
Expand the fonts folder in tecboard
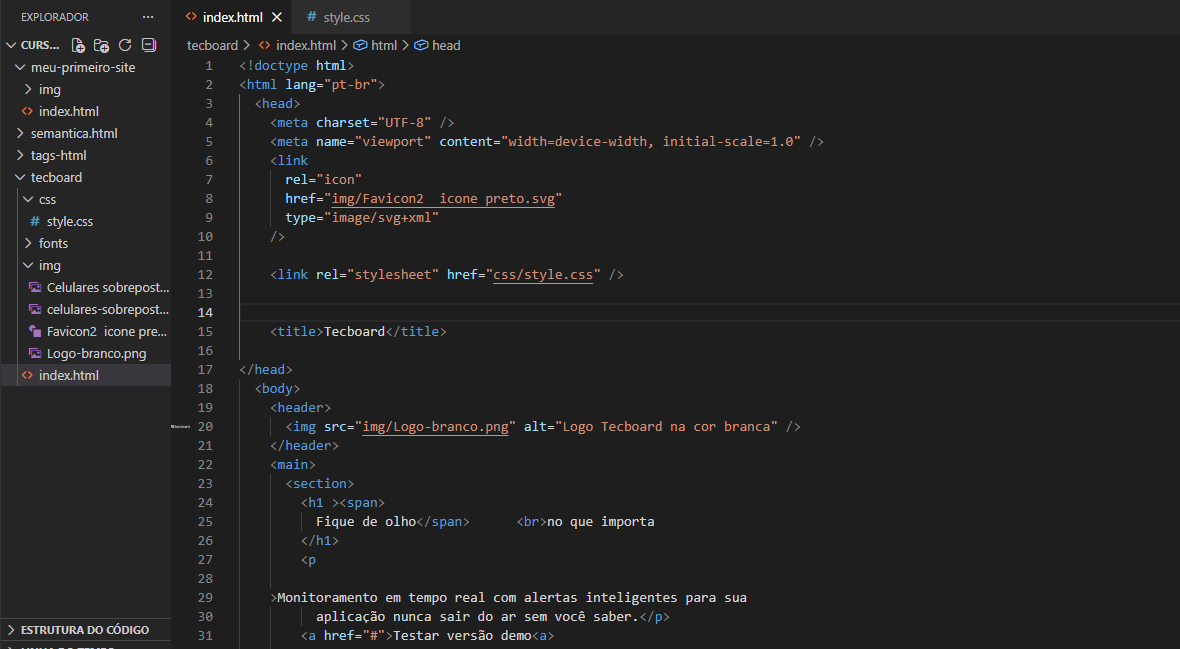[x=53, y=243]
